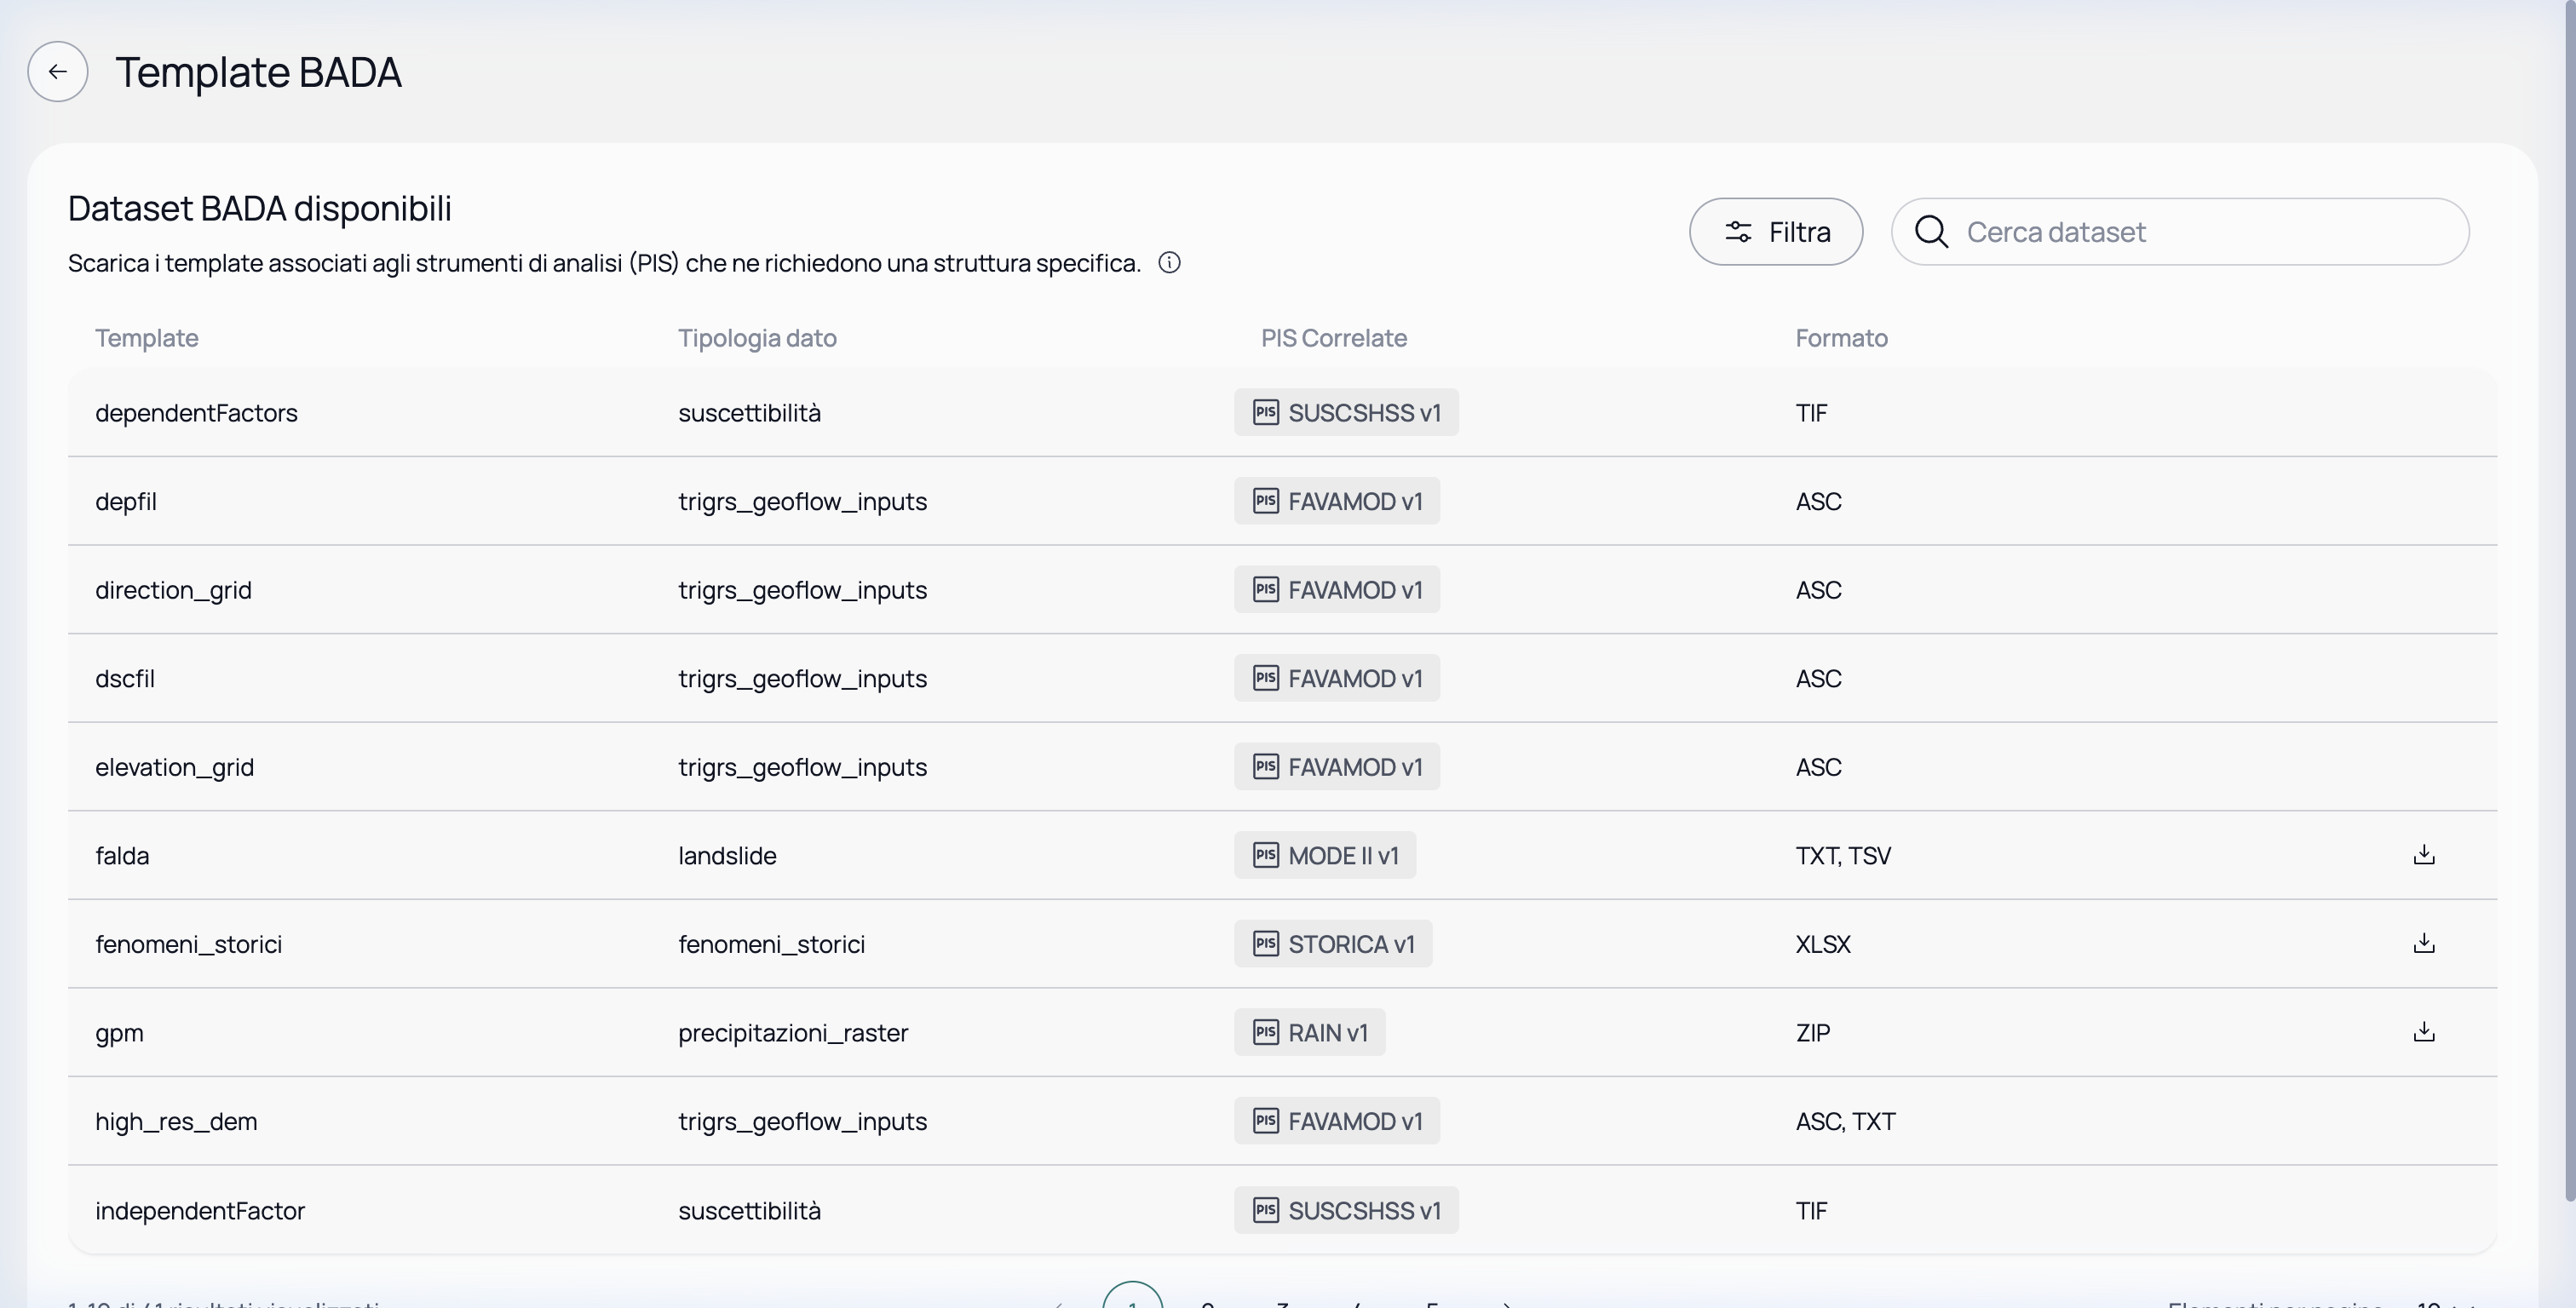Open the RAIN v1 PIS badge
This screenshot has width=2576, height=1308.
(1309, 1032)
